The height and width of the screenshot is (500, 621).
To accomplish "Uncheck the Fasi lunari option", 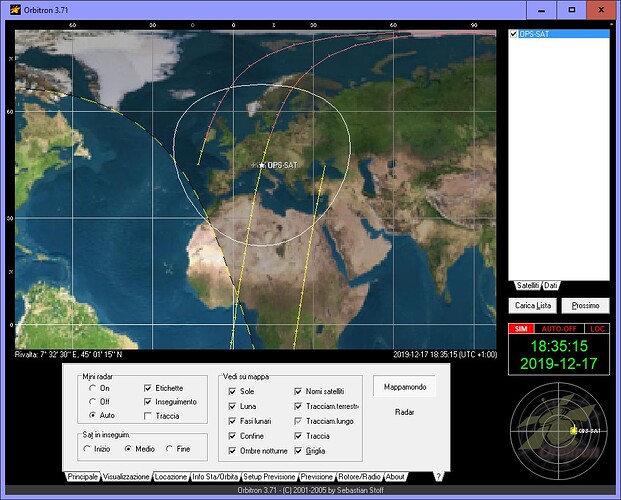I will [233, 421].
